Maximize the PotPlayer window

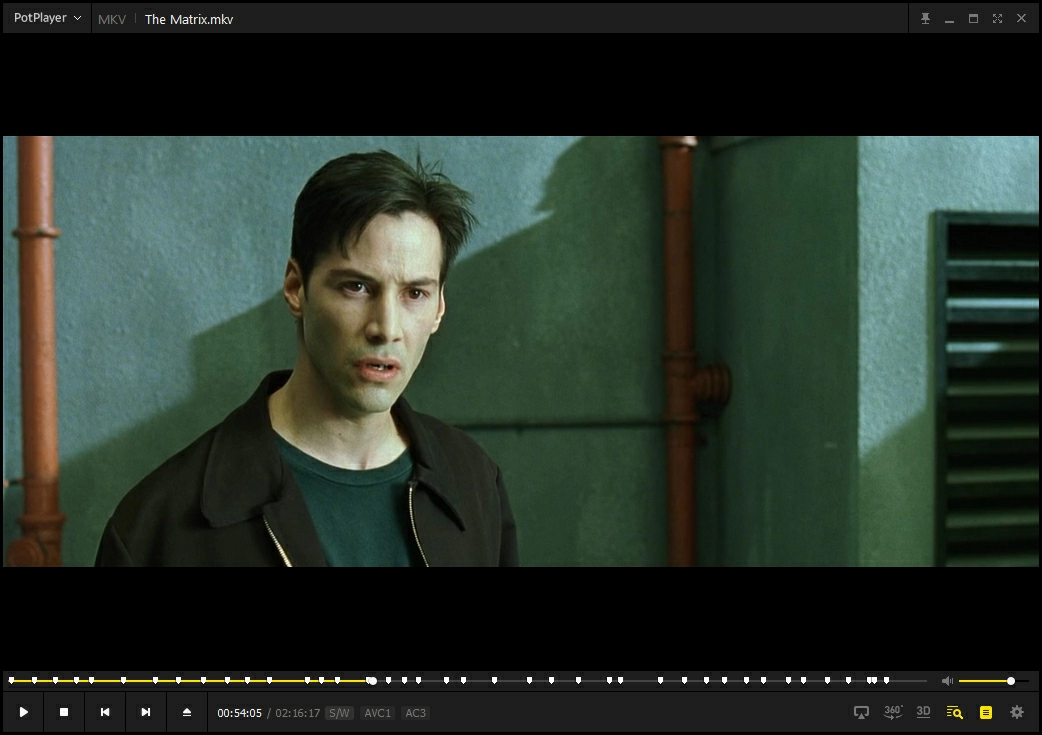pyautogui.click(x=974, y=19)
